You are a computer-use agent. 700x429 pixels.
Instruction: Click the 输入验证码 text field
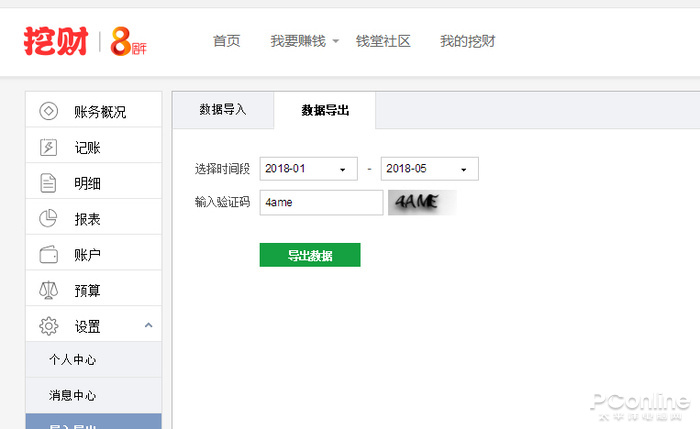320,202
